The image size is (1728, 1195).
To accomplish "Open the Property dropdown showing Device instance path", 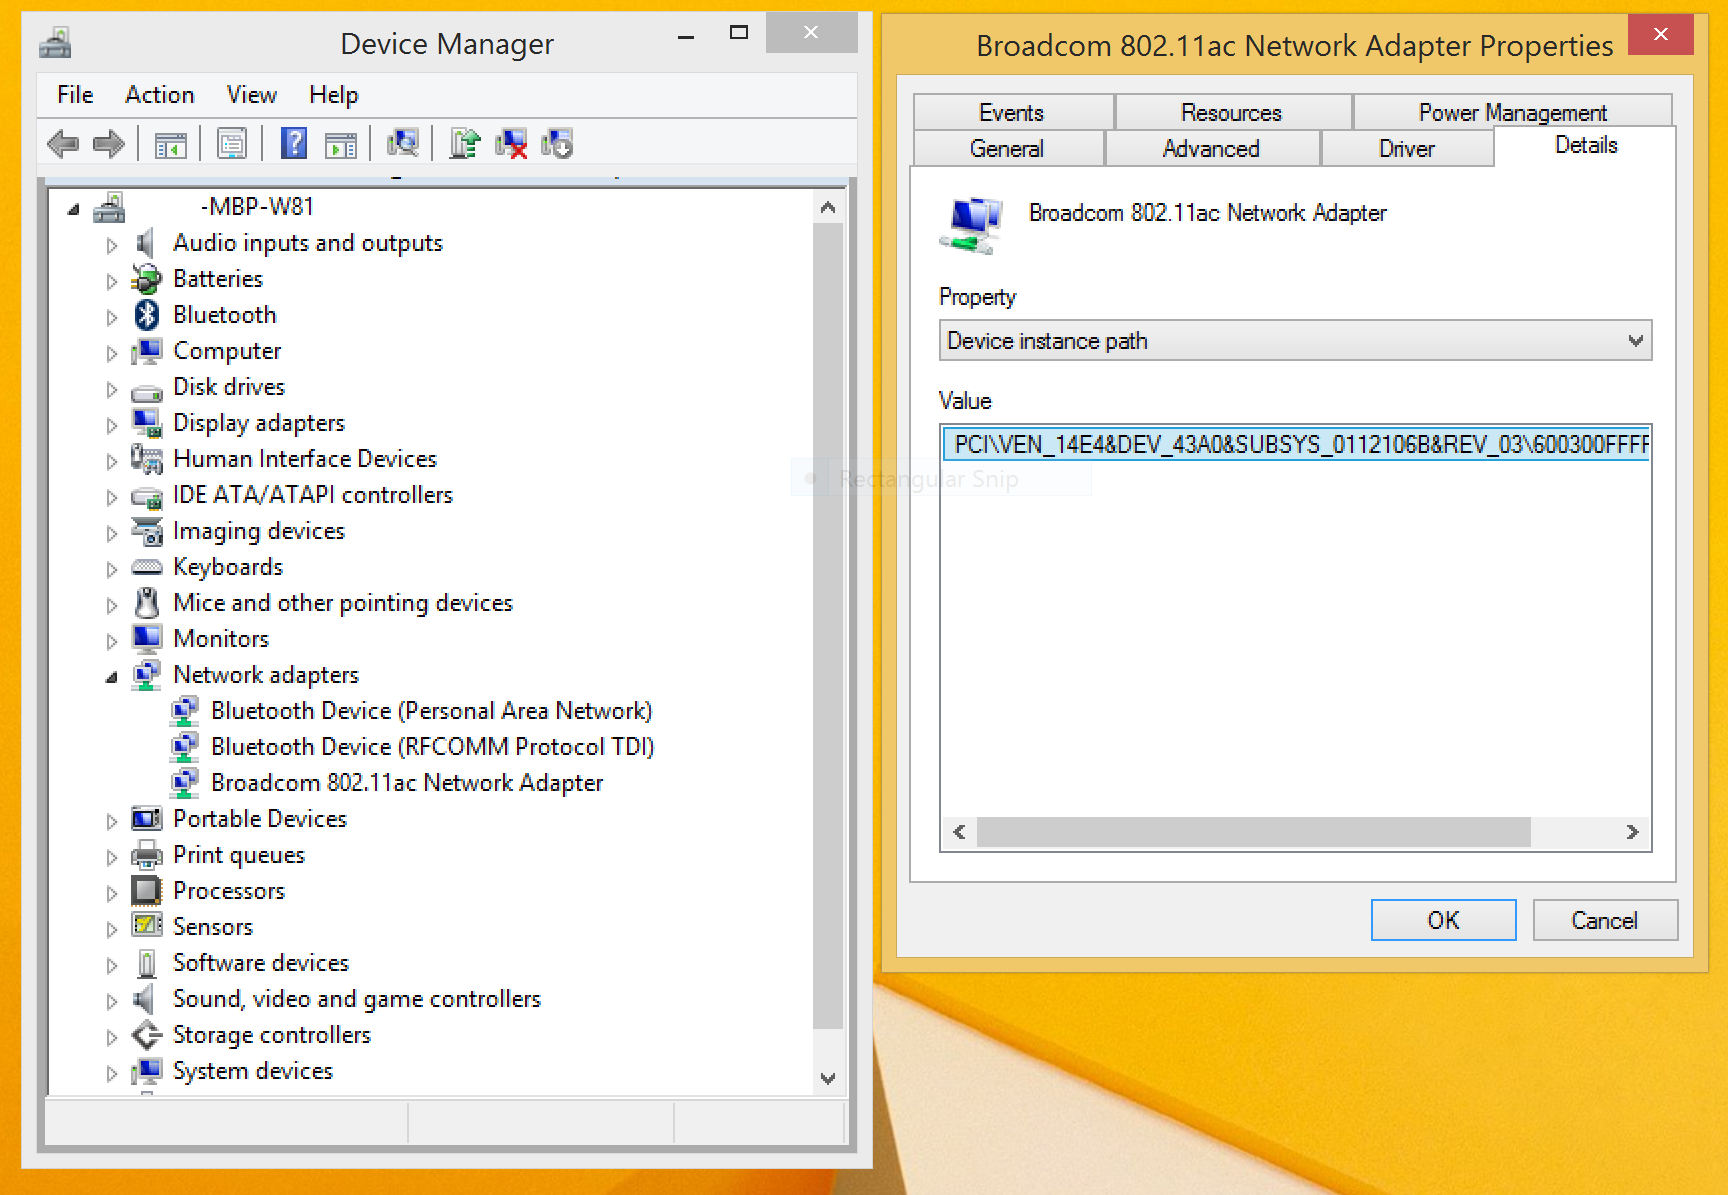I will 1295,341.
